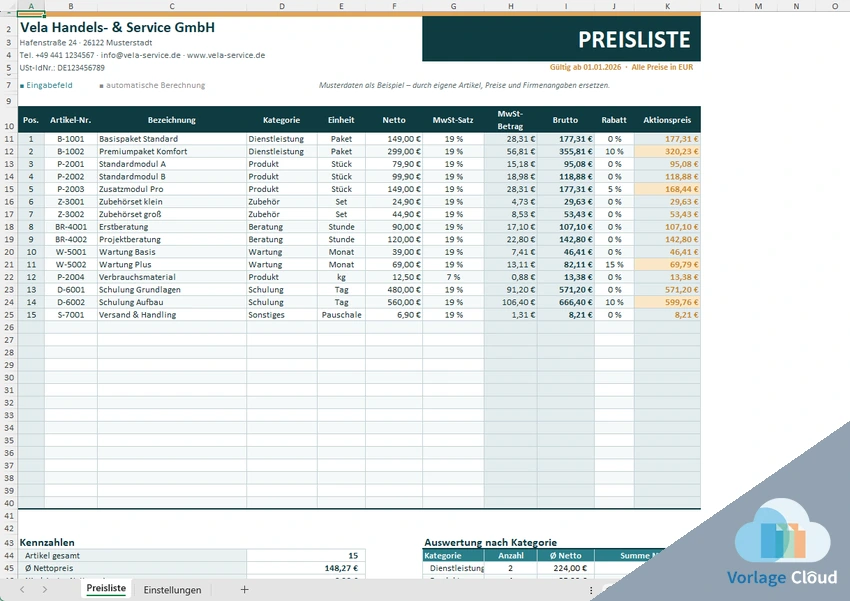Select the highlighted 320,23 € Aktionspreis cell
Viewport: 850px width, 601px height.
(x=667, y=151)
